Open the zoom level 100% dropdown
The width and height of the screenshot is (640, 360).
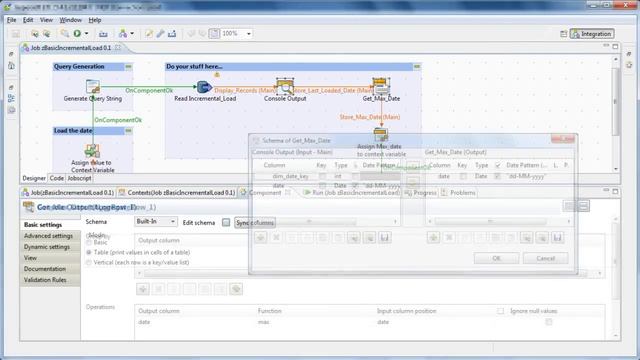(249, 33)
